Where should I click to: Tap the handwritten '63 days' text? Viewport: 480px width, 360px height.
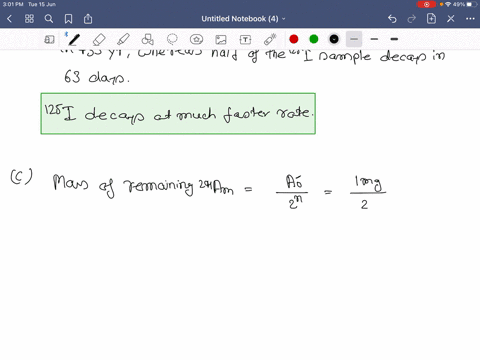pyautogui.click(x=96, y=77)
